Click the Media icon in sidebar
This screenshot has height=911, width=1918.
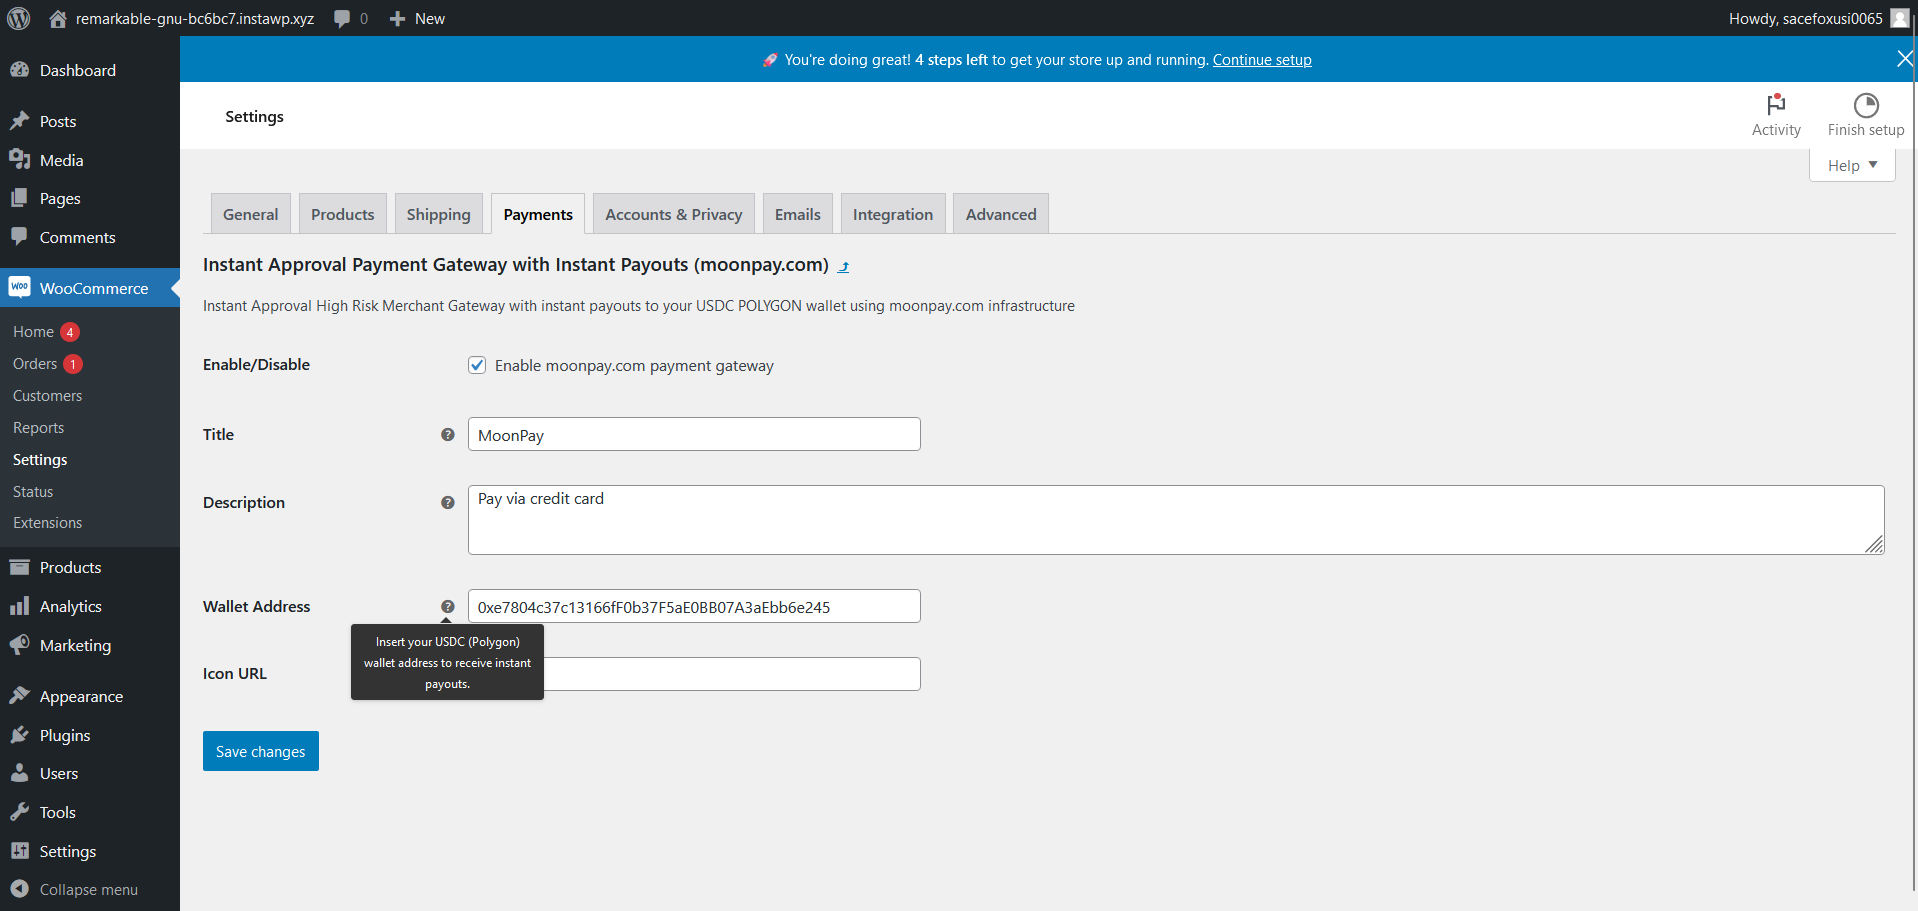(19, 160)
